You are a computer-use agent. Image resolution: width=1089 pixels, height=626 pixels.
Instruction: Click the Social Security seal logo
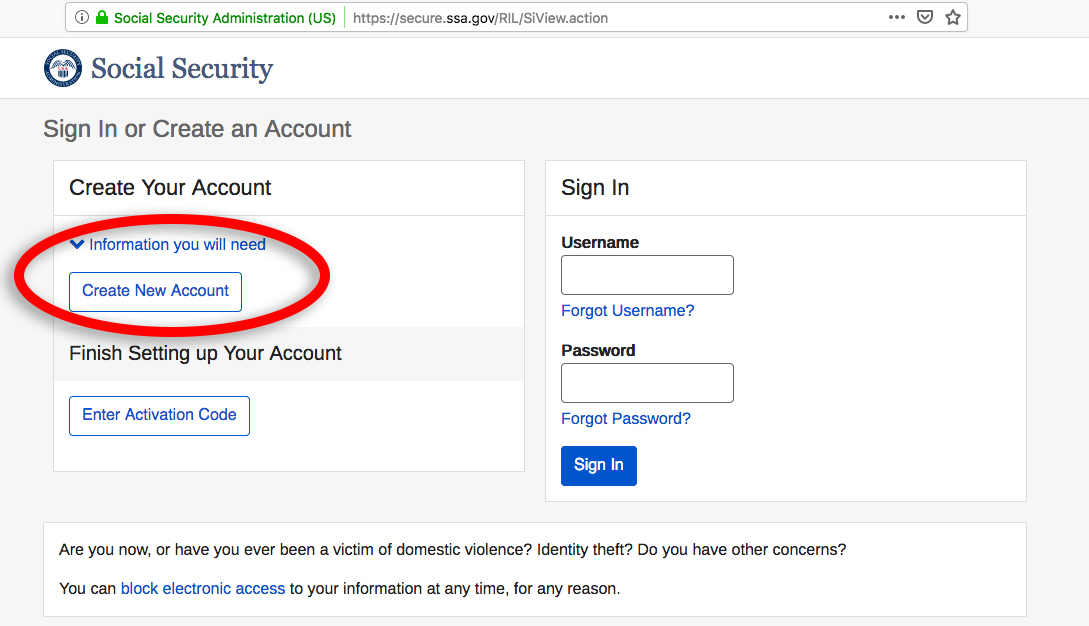[63, 68]
